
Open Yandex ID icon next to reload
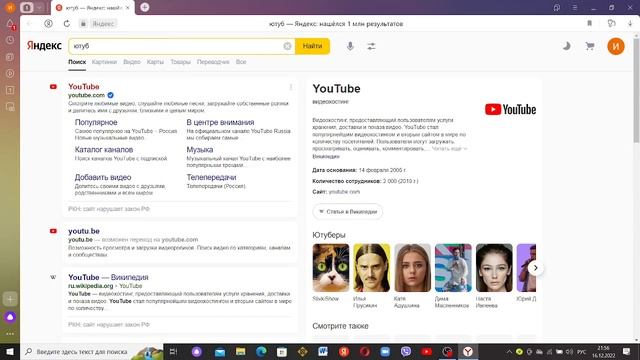[48, 24]
